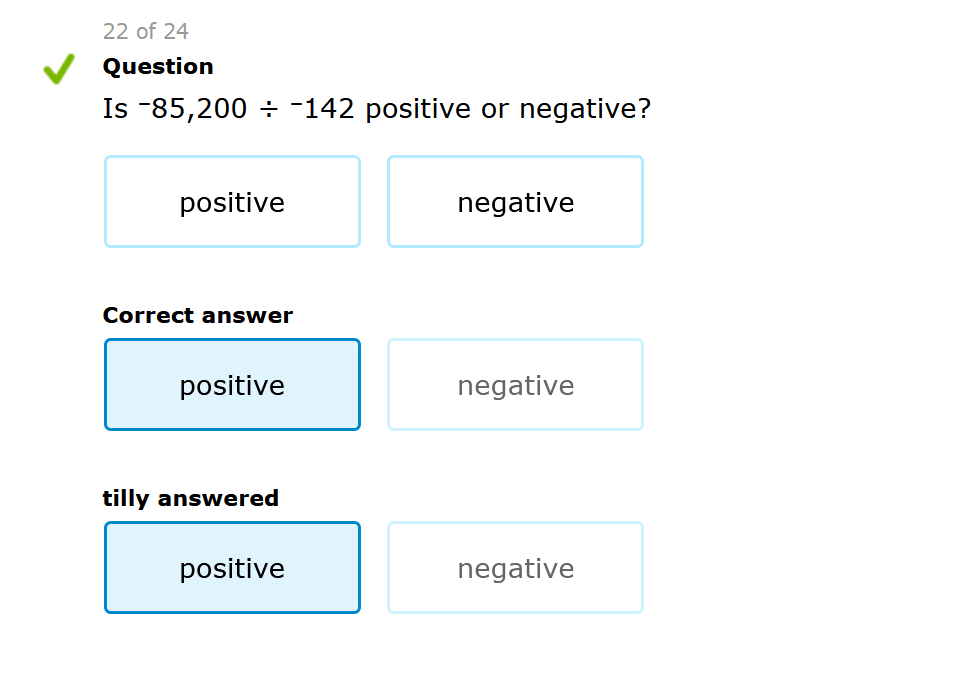This screenshot has width=954, height=683.
Task: Click greyed "negative" under tilly answered
Action: (x=515, y=568)
